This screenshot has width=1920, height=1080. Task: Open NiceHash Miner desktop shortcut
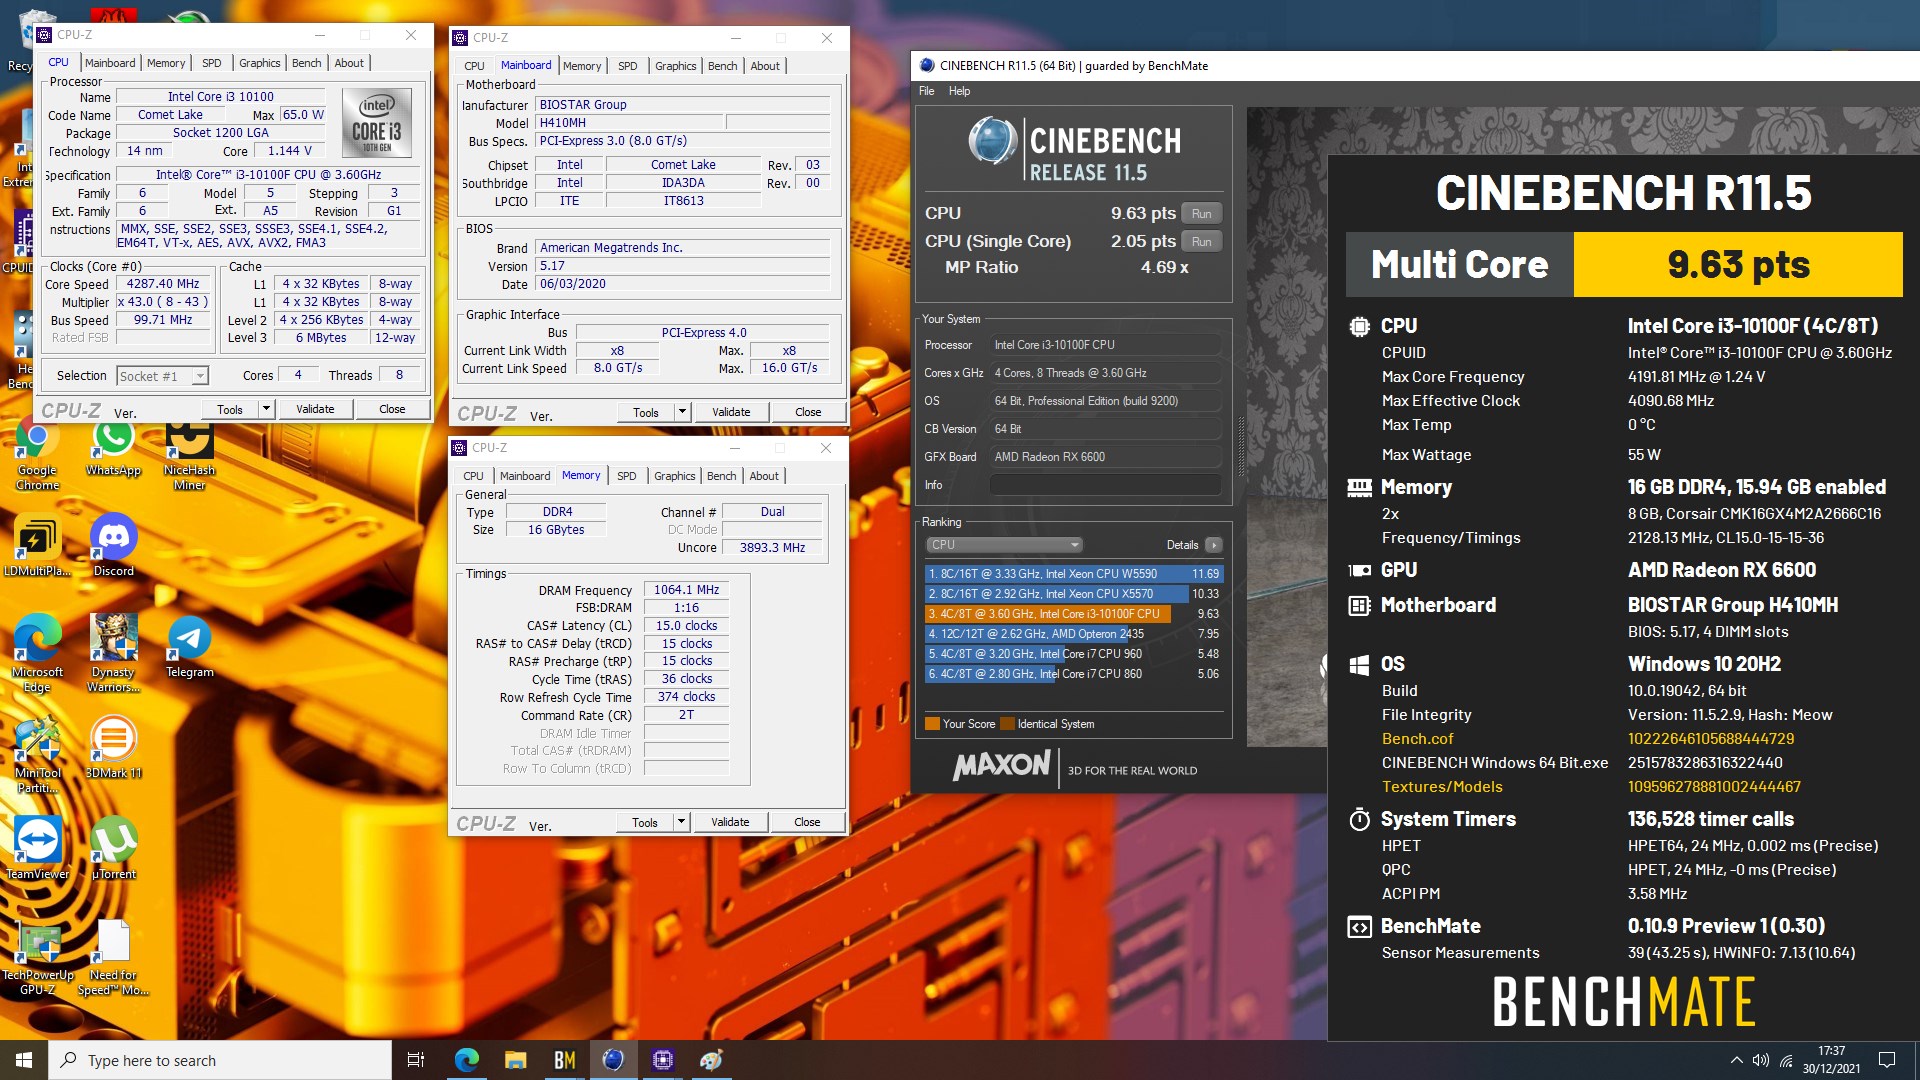point(189,455)
